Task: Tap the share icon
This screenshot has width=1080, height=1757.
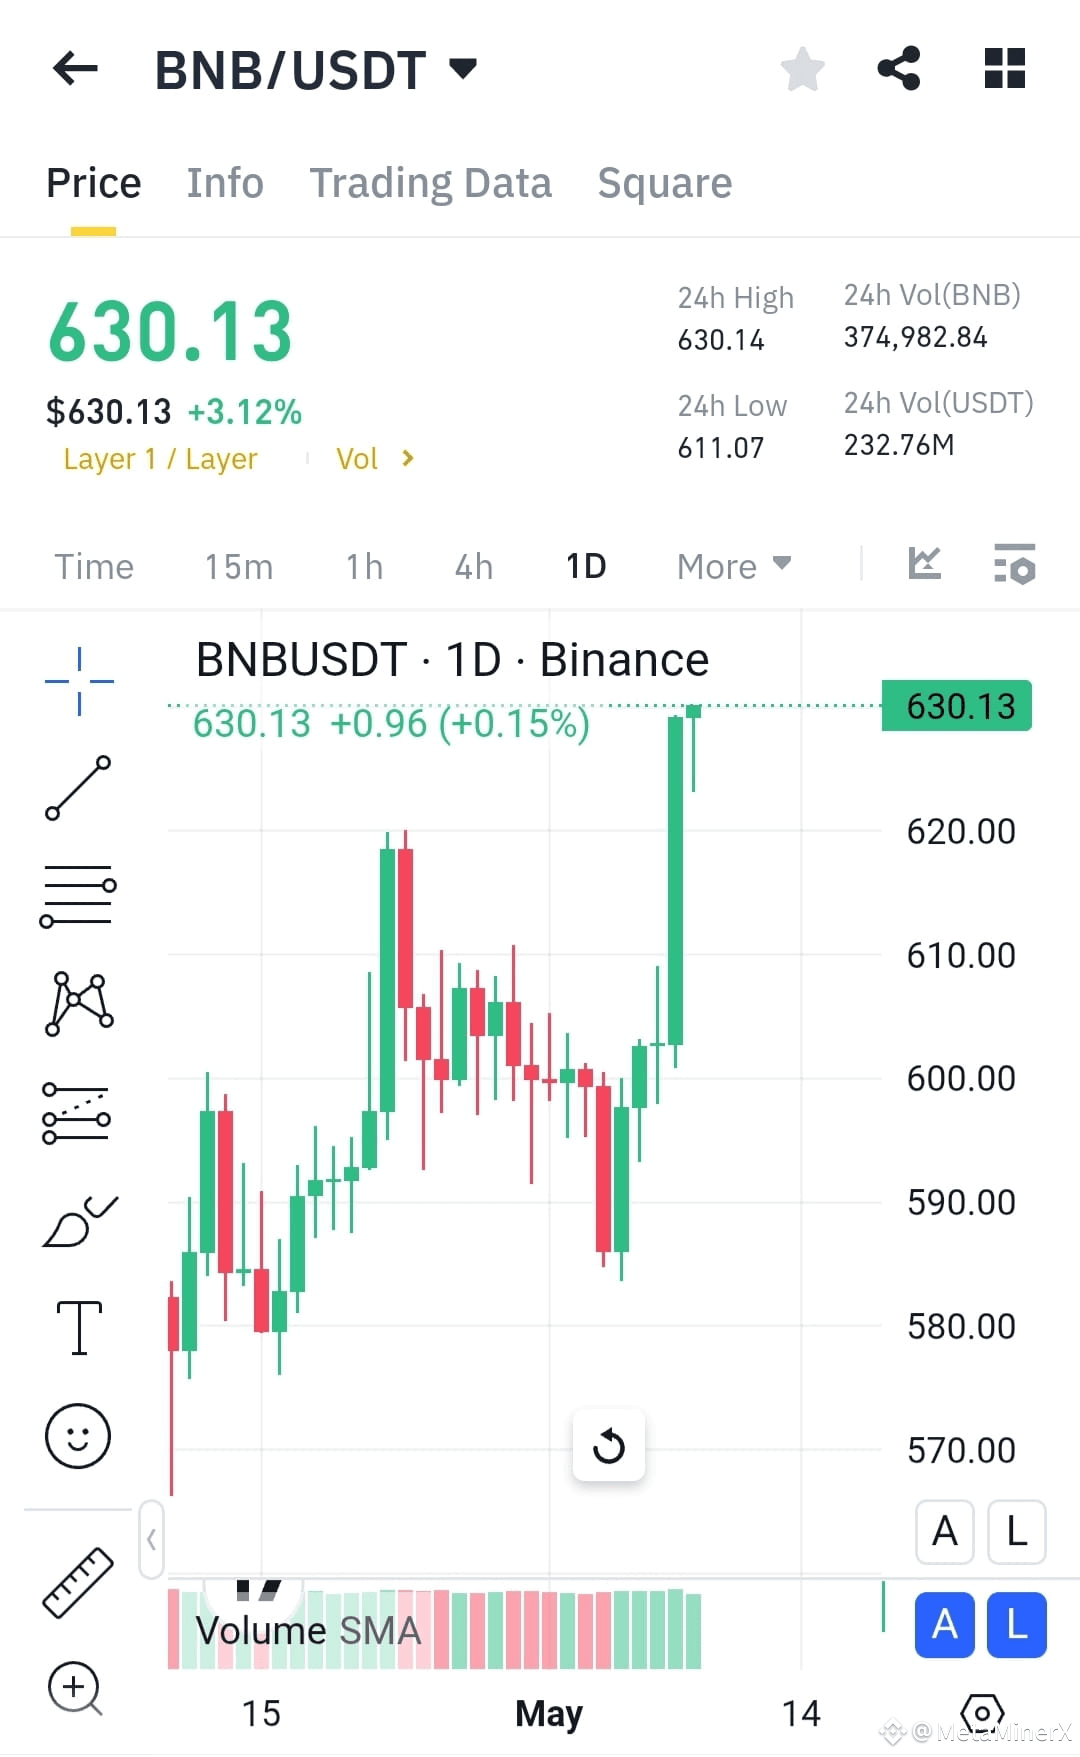Action: click(898, 68)
